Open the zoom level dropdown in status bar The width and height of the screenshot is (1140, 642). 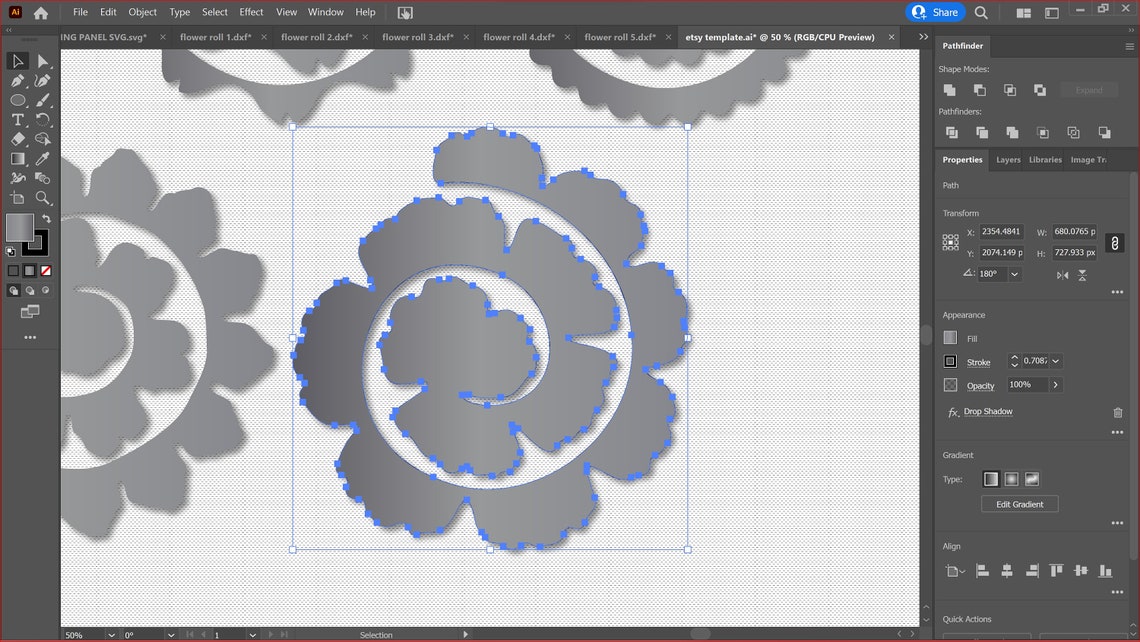(x=110, y=634)
